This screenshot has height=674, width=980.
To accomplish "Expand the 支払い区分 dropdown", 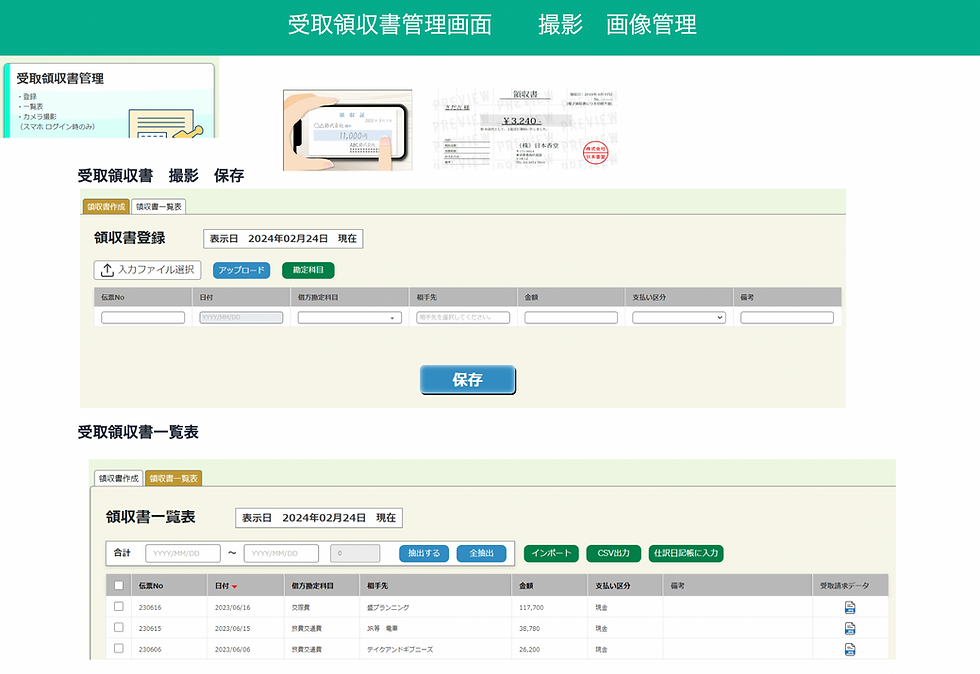I will (x=679, y=318).
